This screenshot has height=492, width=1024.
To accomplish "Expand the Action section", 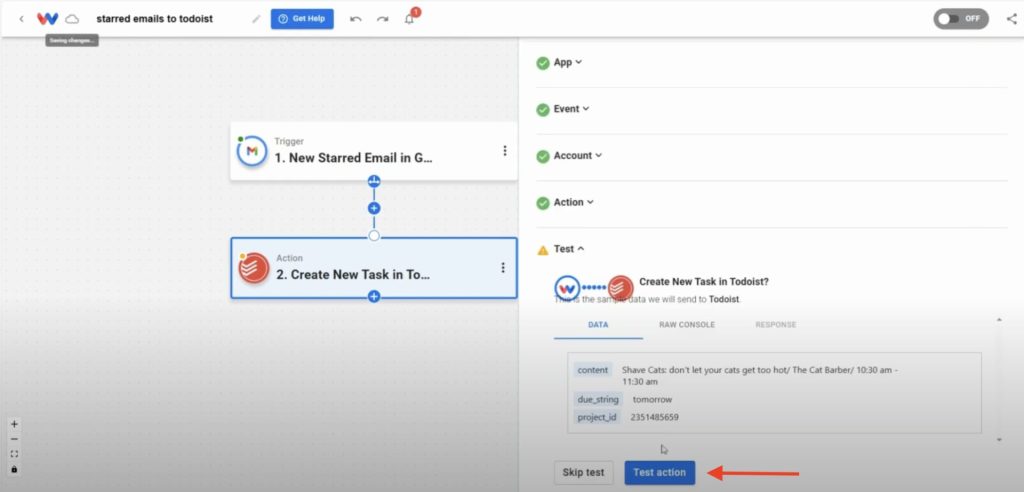I will click(x=573, y=203).
